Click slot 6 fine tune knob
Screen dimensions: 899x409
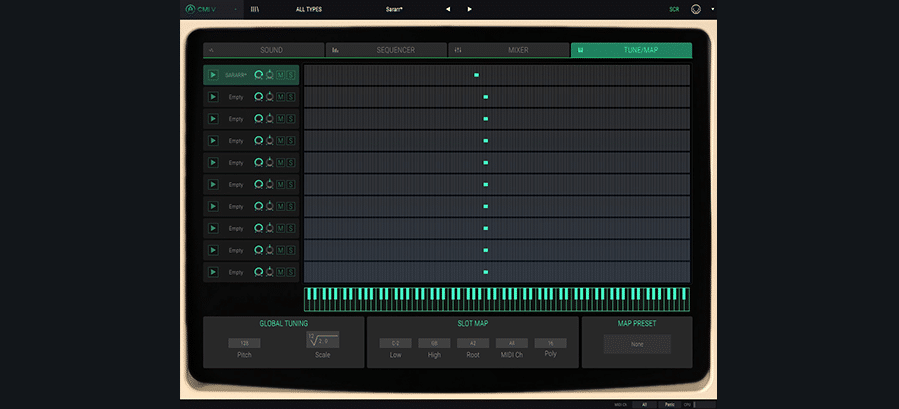point(269,185)
